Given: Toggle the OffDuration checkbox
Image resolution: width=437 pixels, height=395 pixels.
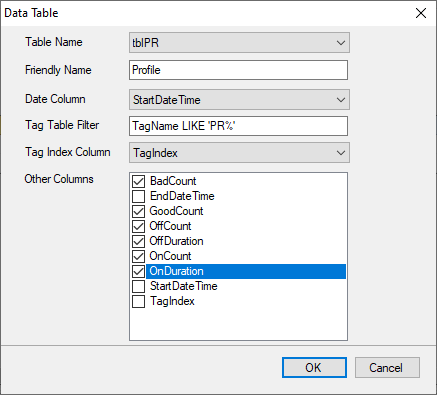Looking at the screenshot, I should pyautogui.click(x=138, y=241).
